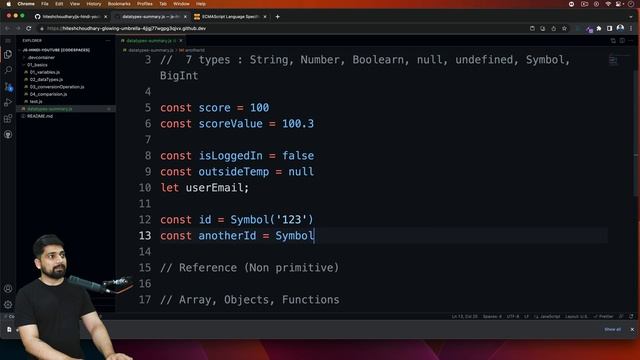
Task: Open macOS Wi-Fi status menu
Action: point(608,4)
